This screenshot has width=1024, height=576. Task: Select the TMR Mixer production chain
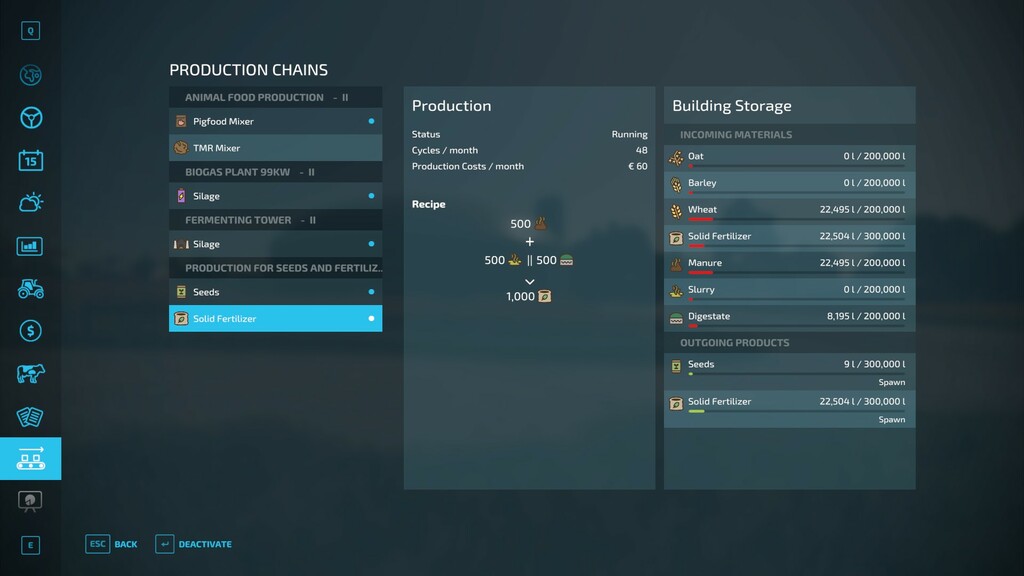[x=276, y=148]
